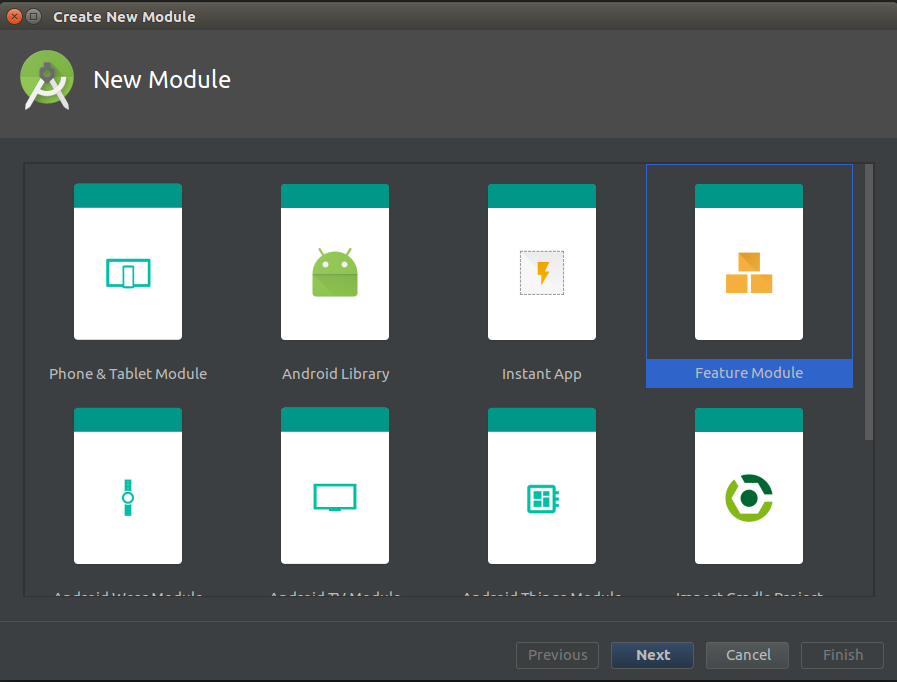
Task: Click the module list vertical scrollbar
Action: click(869, 300)
